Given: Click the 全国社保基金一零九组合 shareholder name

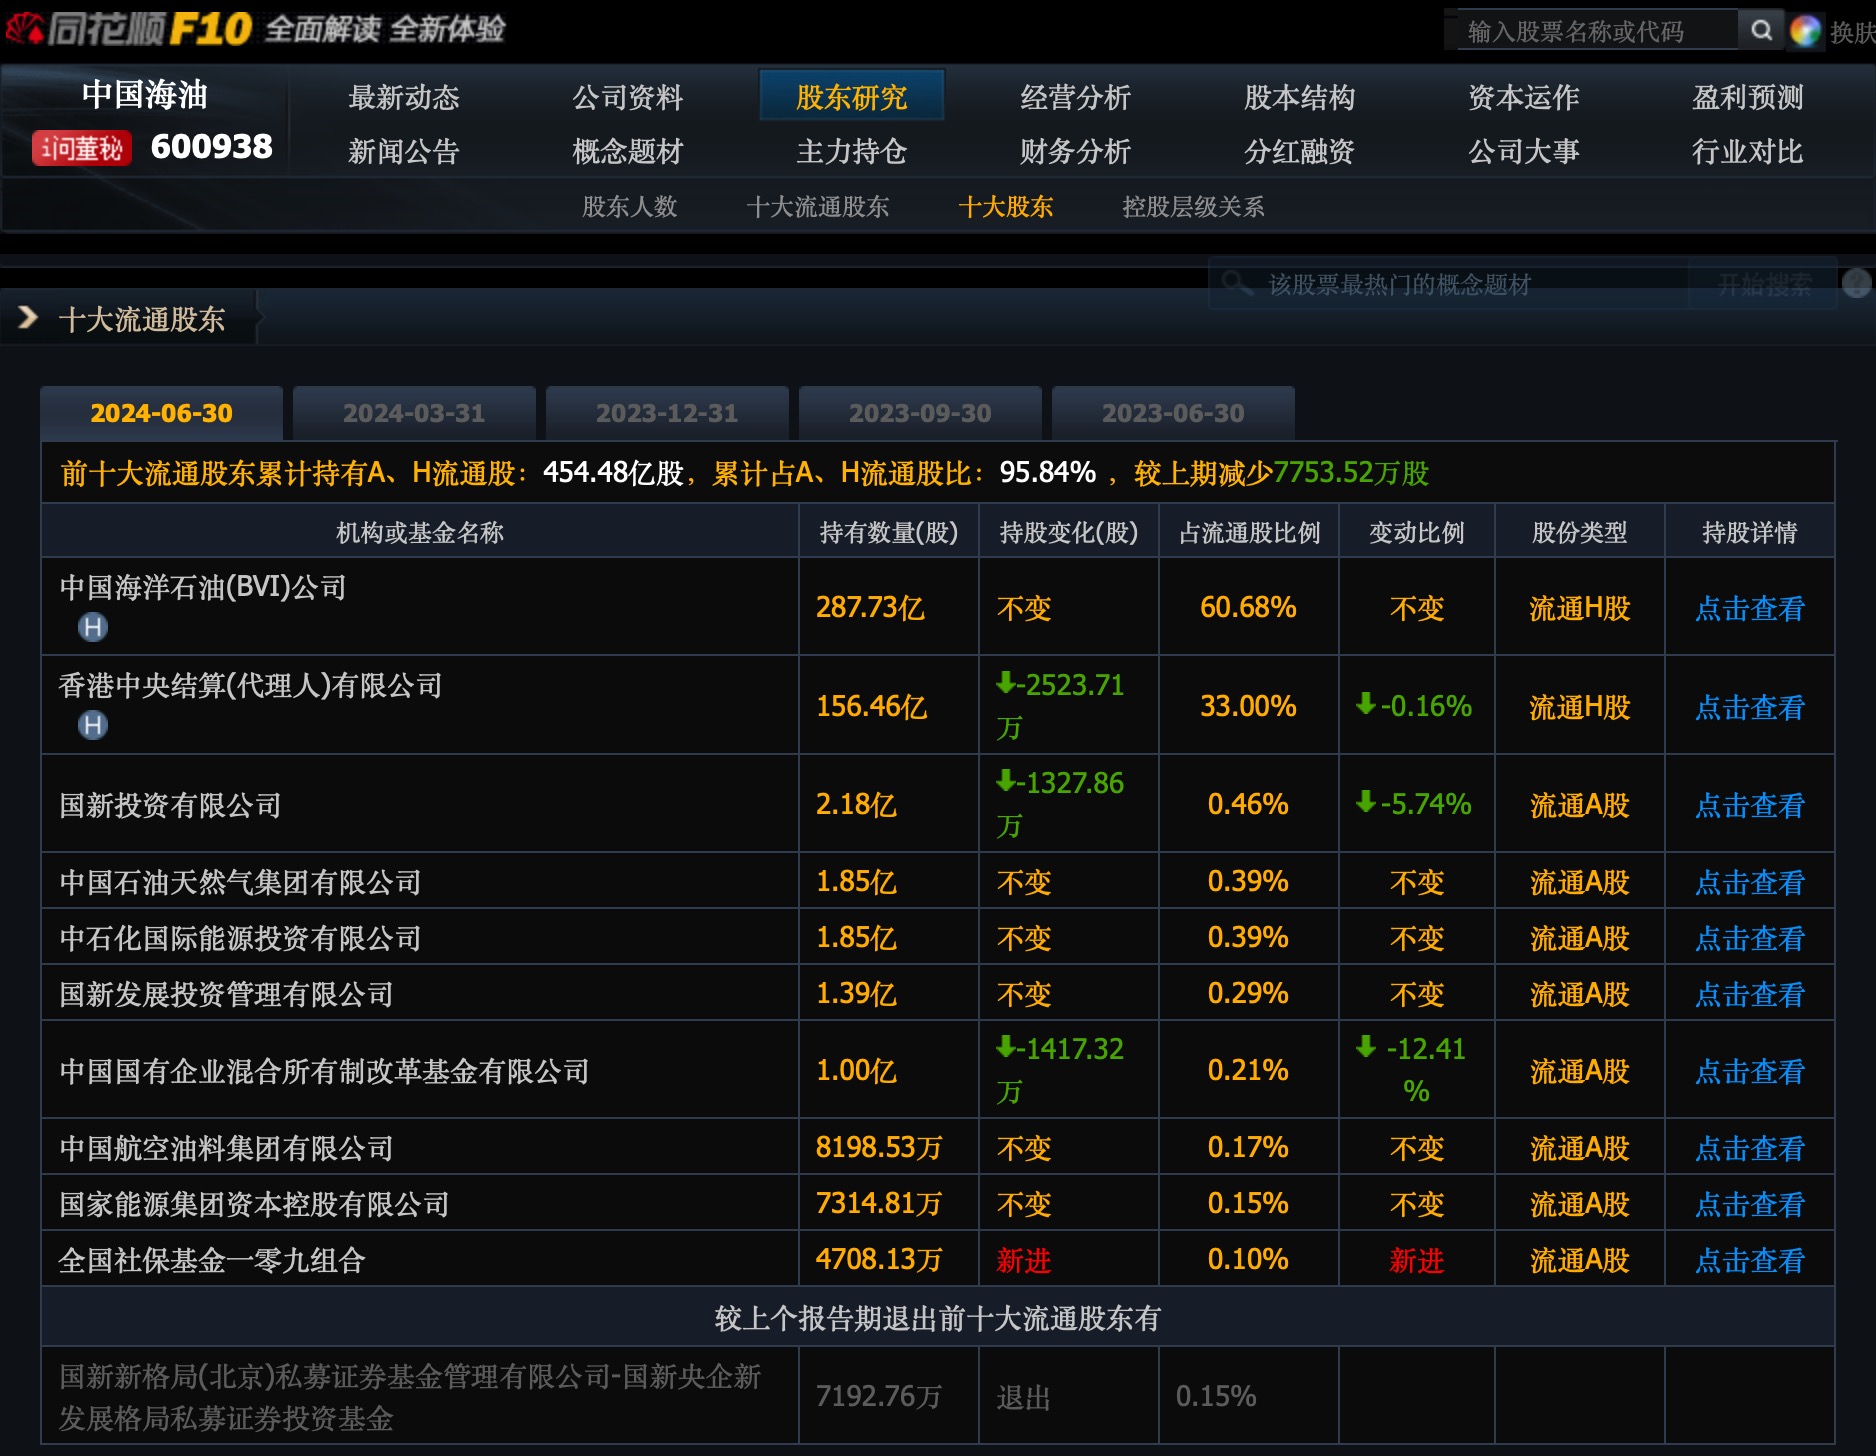Looking at the screenshot, I should click(212, 1260).
